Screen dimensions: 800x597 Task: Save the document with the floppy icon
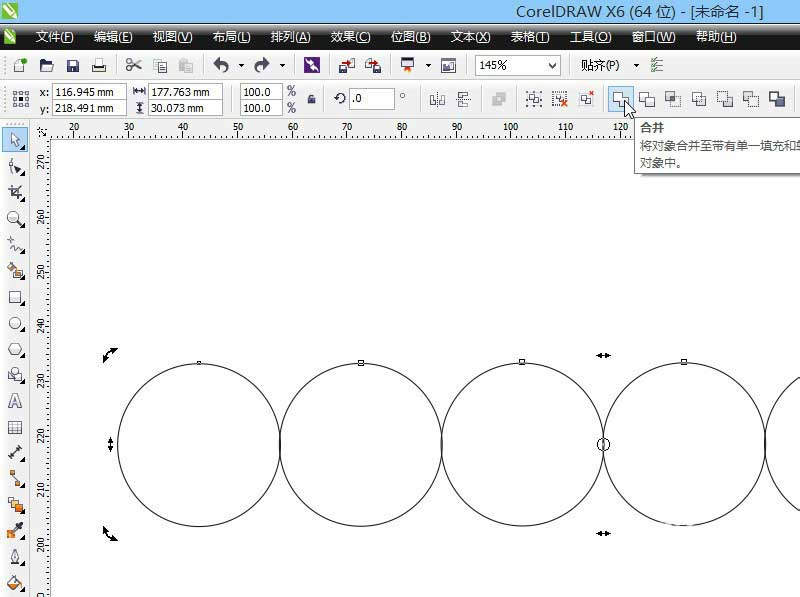73,65
